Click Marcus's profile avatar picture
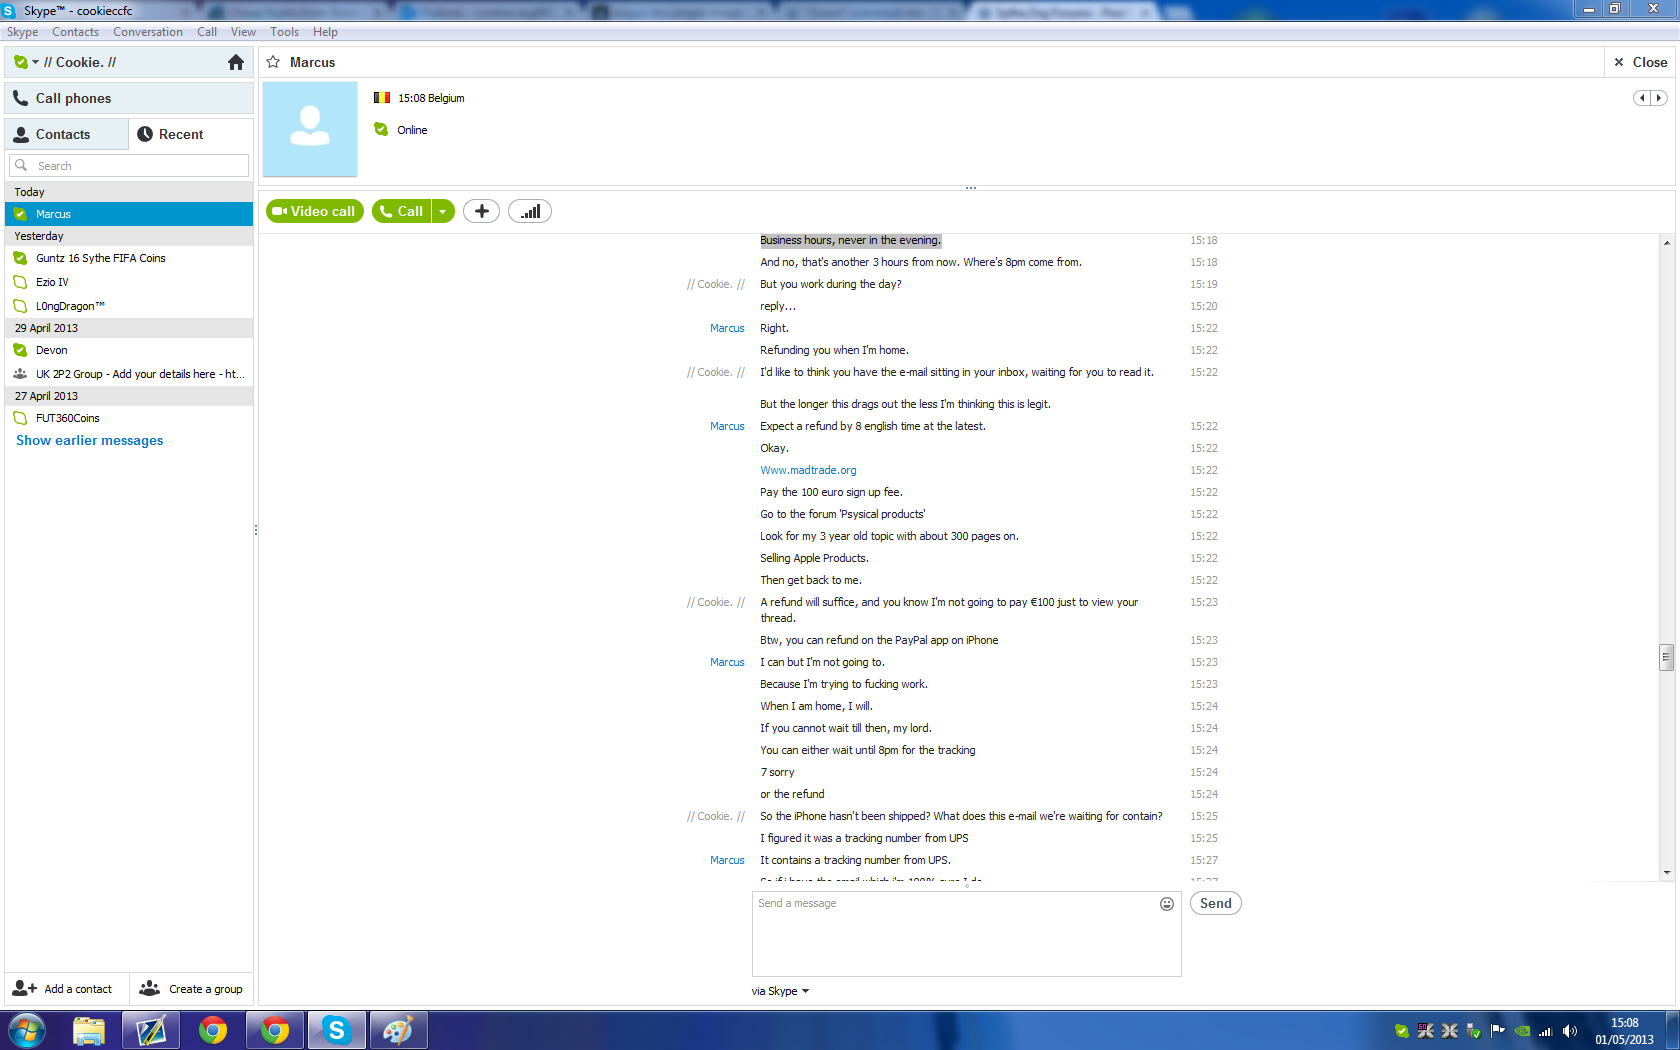Viewport: 1680px width, 1050px height. (310, 129)
